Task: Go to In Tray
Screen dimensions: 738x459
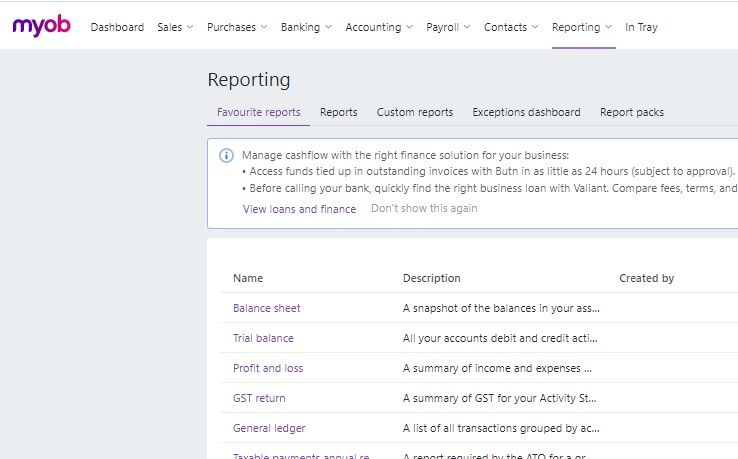Action: point(641,27)
